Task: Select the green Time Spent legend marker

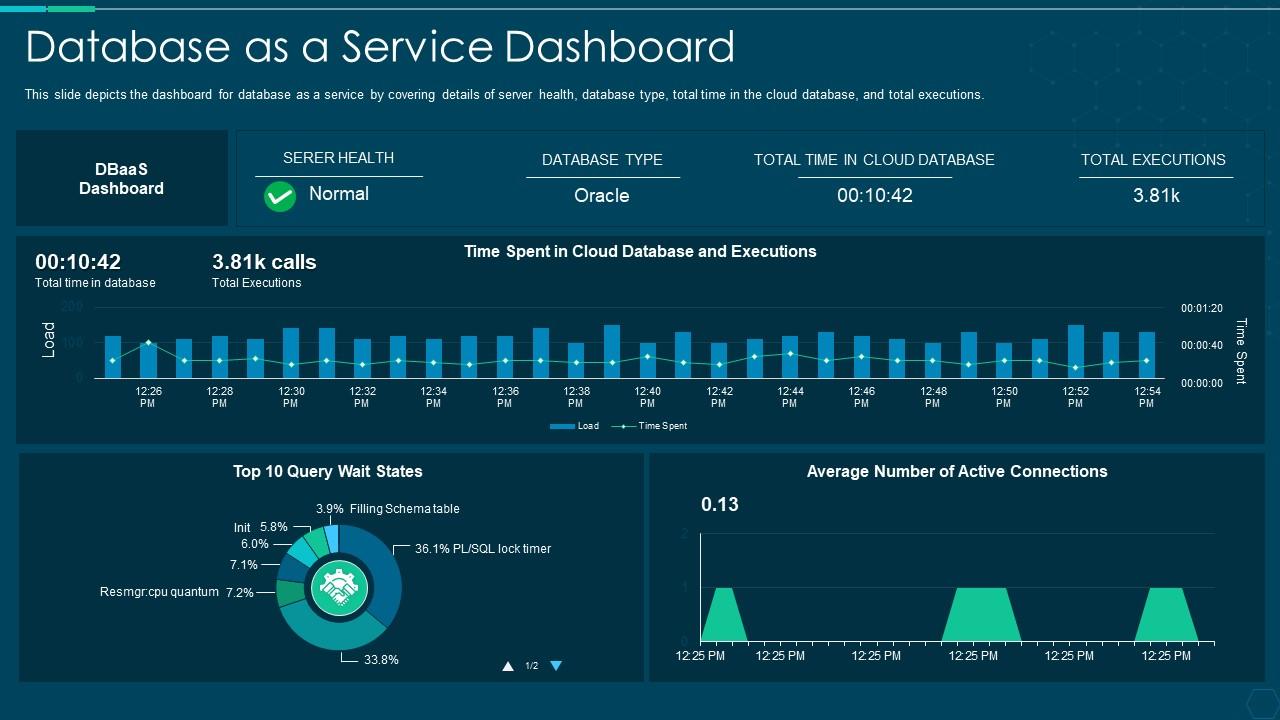Action: pyautogui.click(x=624, y=425)
